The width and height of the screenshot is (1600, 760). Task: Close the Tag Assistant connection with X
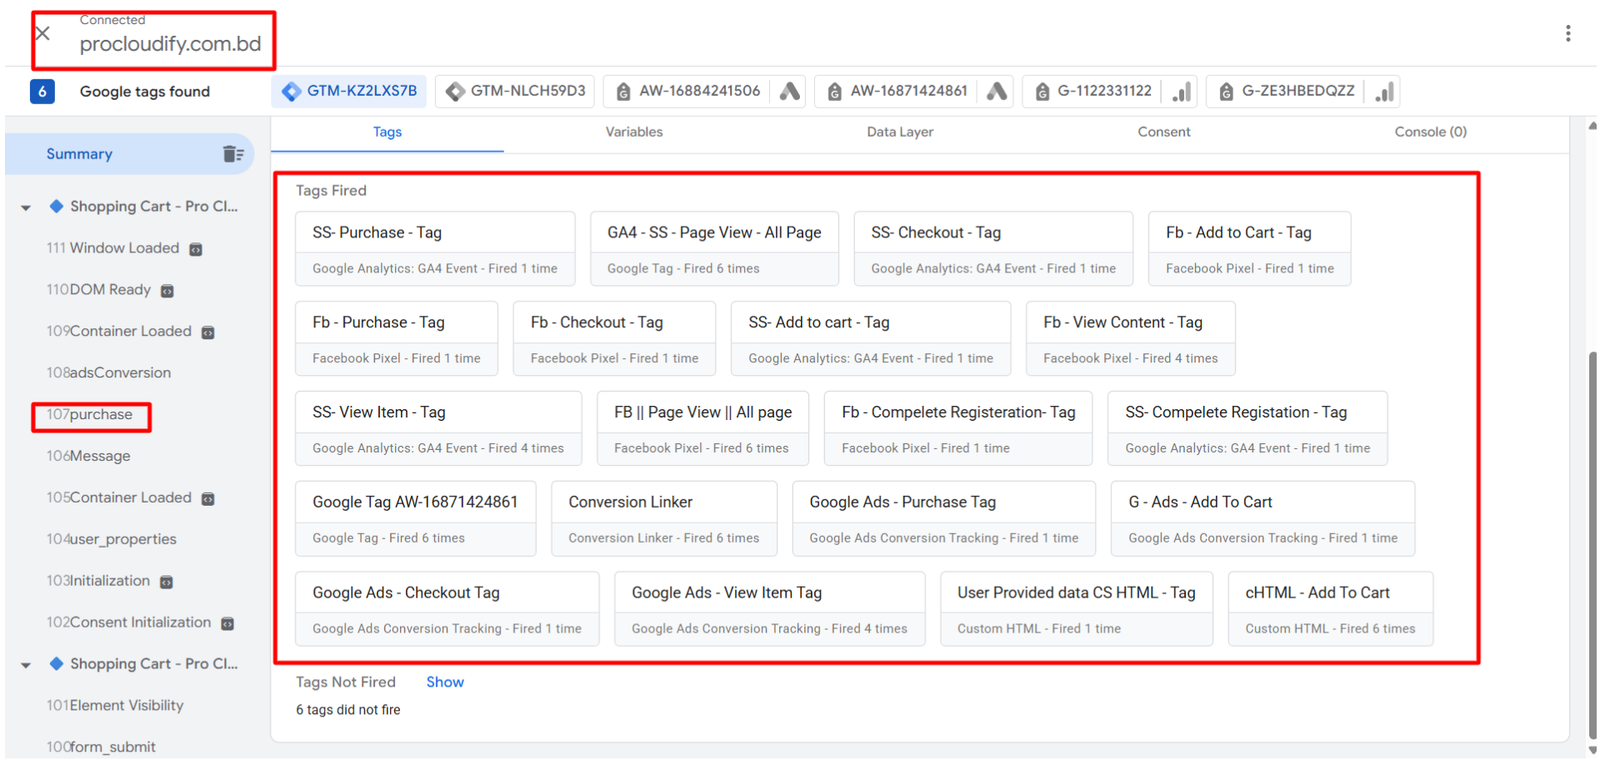tap(43, 34)
